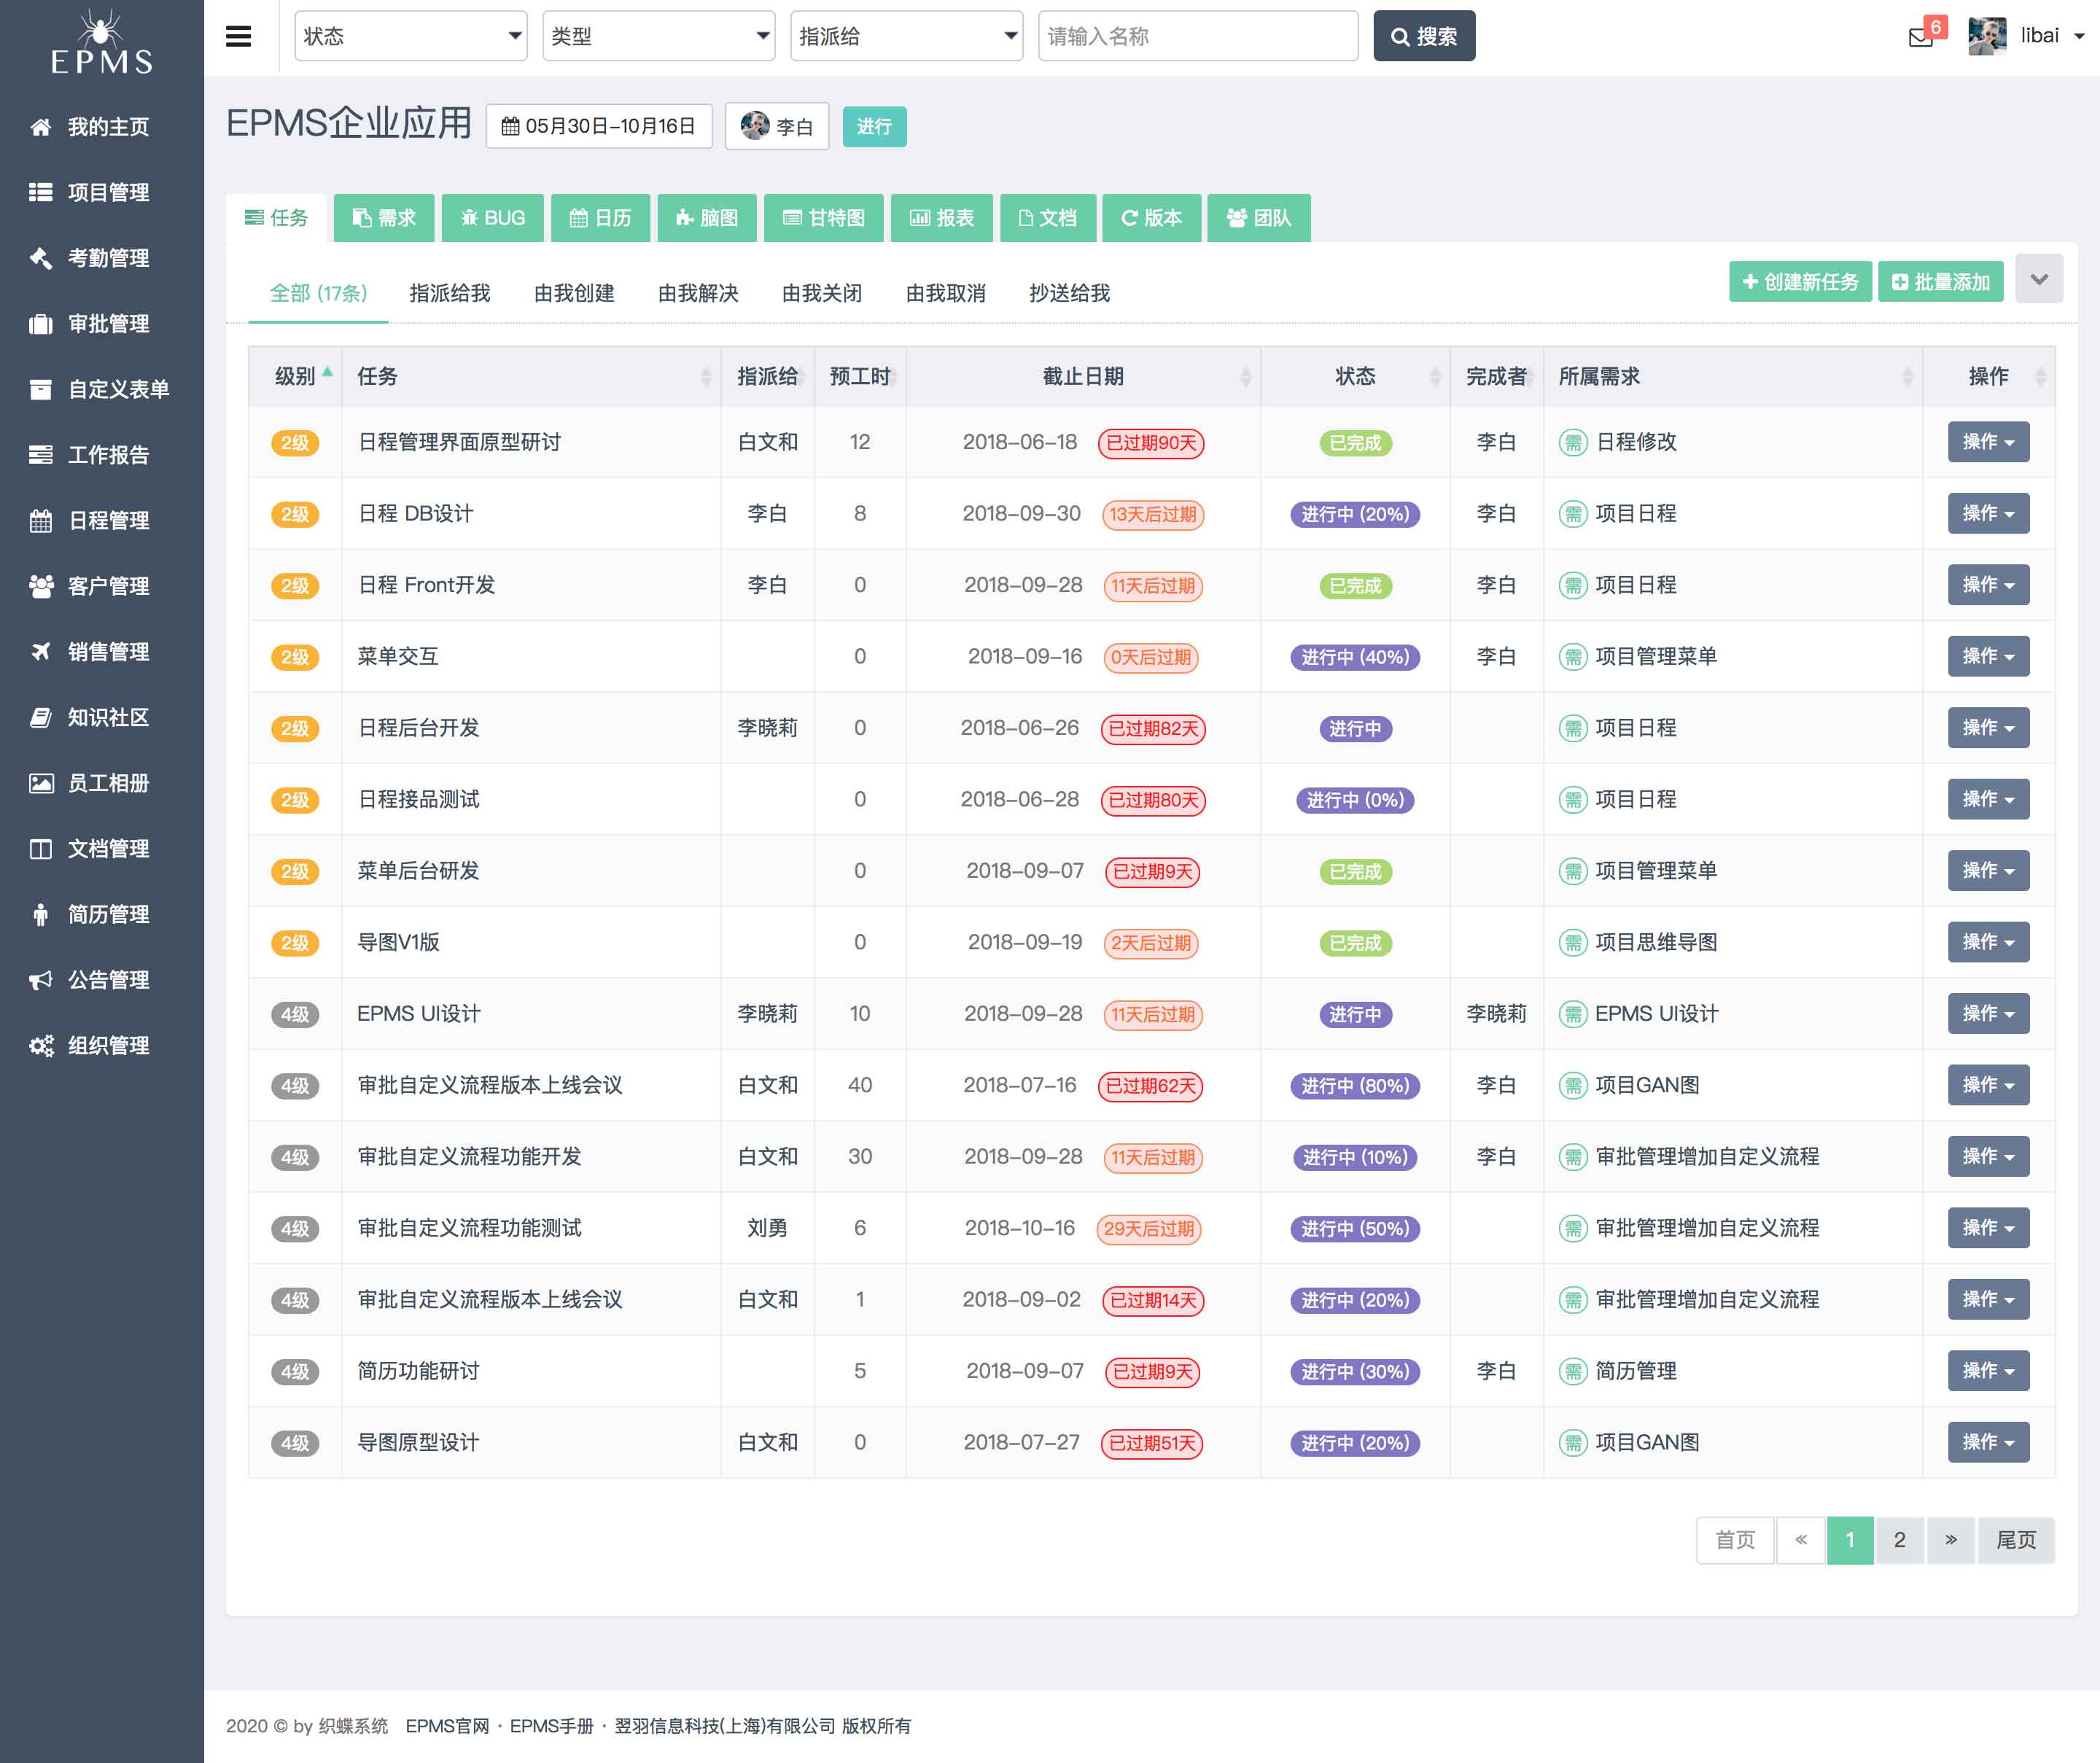
Task: Click the 进行中 (80%) status badge
Action: click(1355, 1086)
